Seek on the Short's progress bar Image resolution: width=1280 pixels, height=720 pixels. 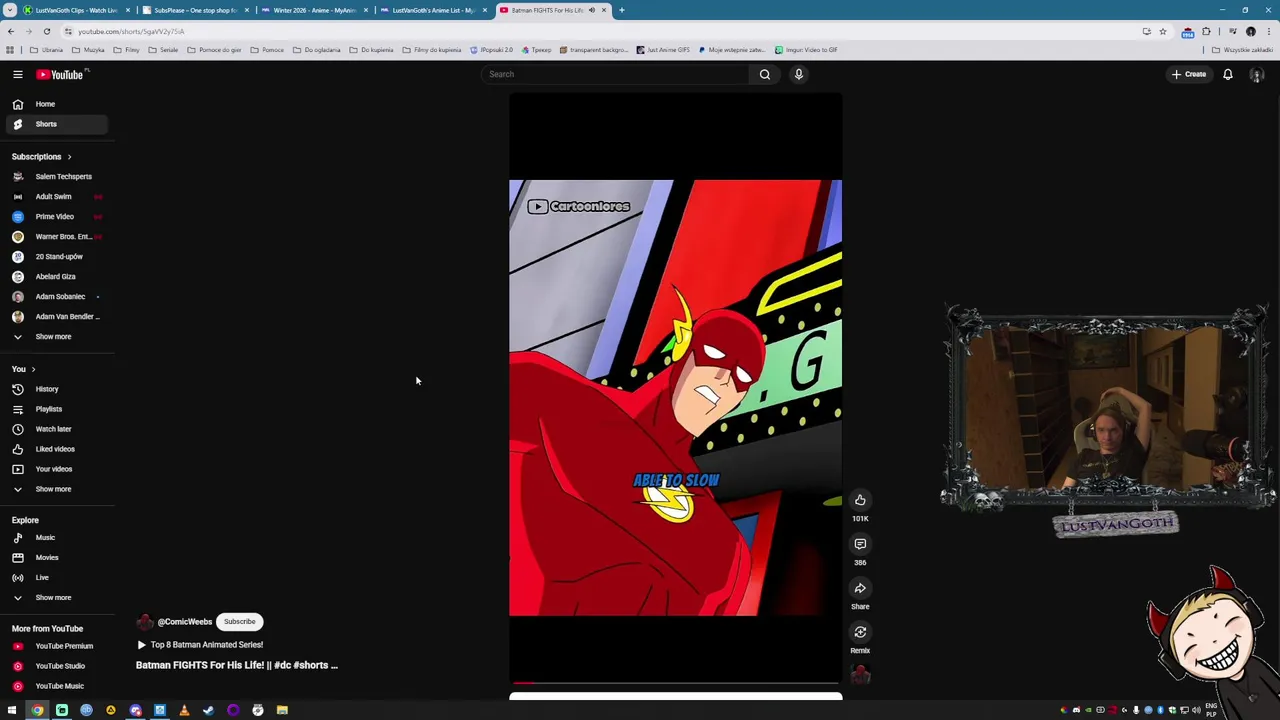tap(675, 683)
